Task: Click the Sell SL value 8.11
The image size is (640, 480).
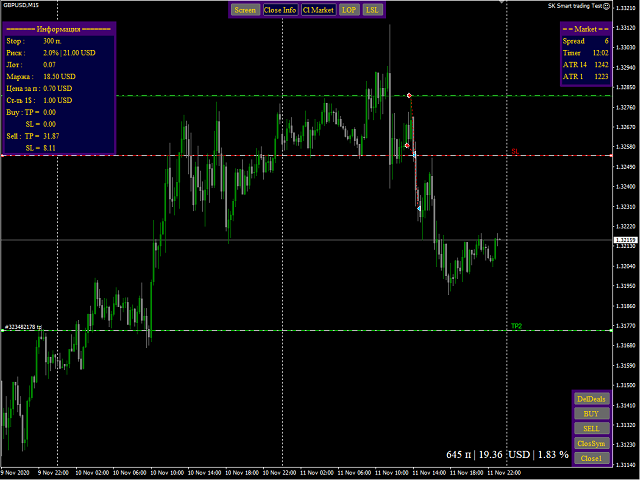Action: [x=49, y=148]
